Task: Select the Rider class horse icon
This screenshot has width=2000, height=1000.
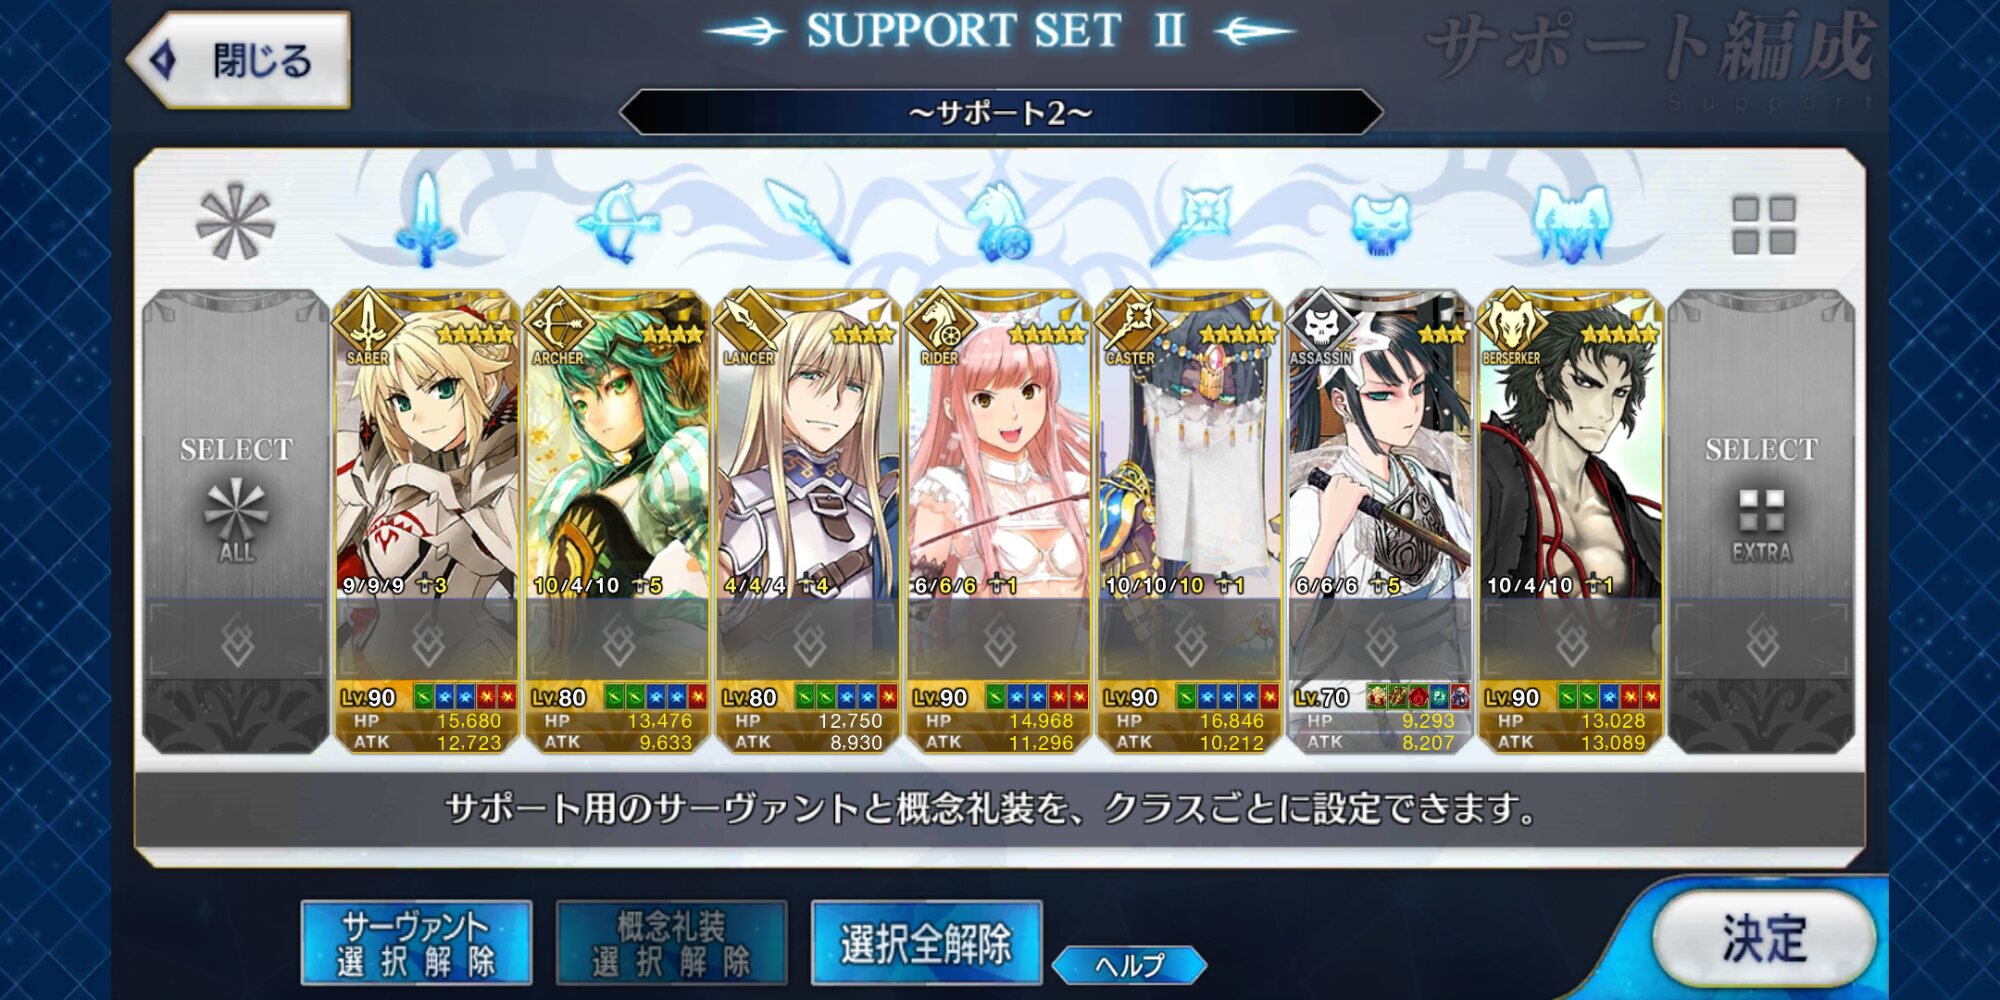Action: coord(999,221)
